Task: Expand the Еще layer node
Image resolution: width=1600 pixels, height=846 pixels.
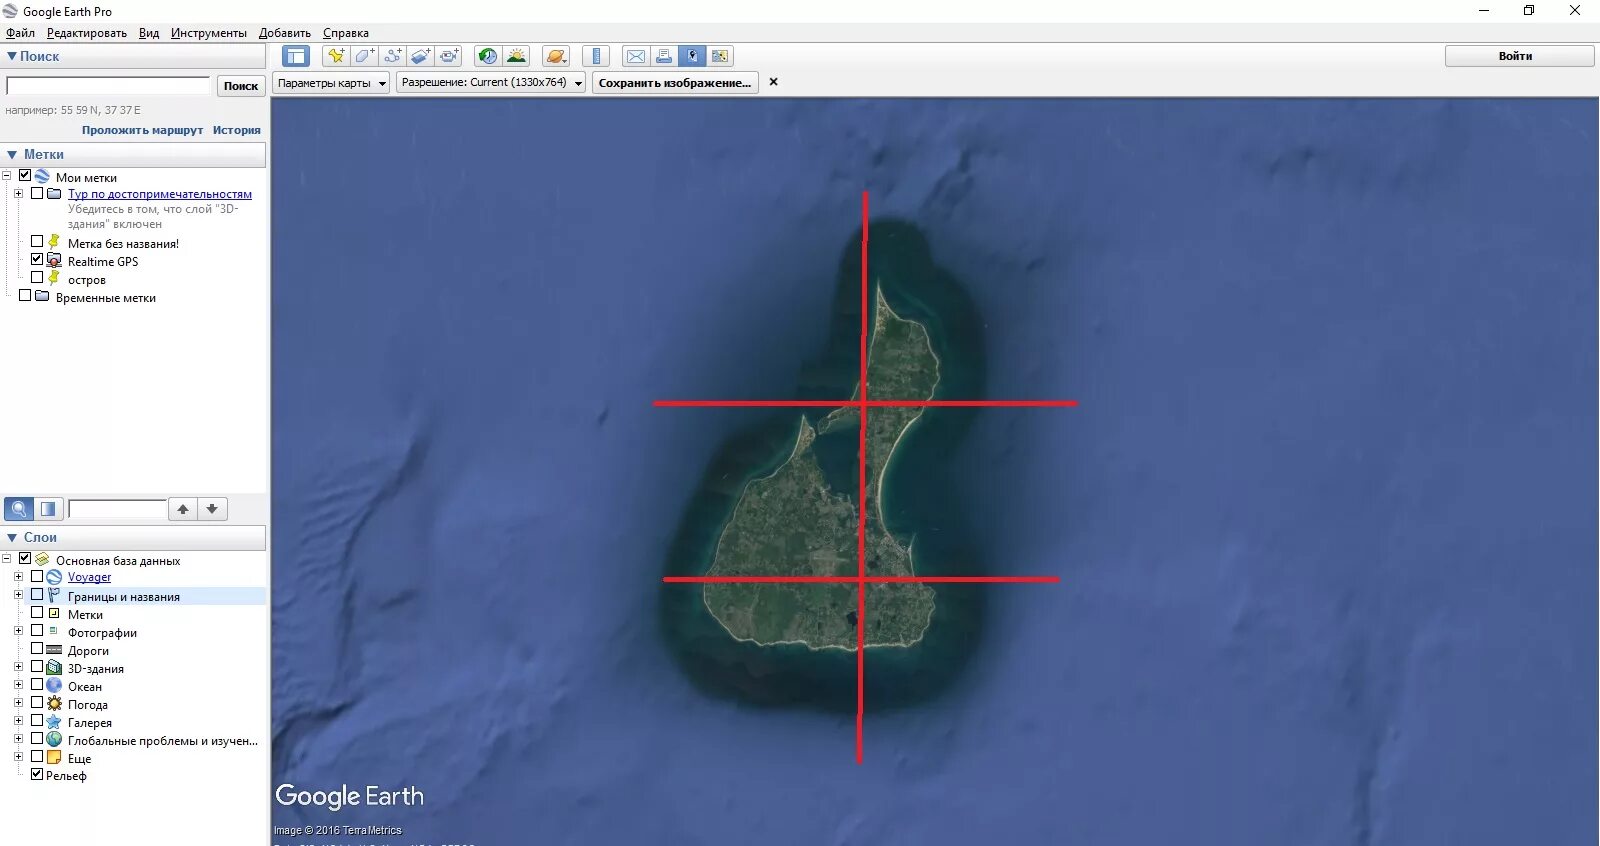Action: 18,756
